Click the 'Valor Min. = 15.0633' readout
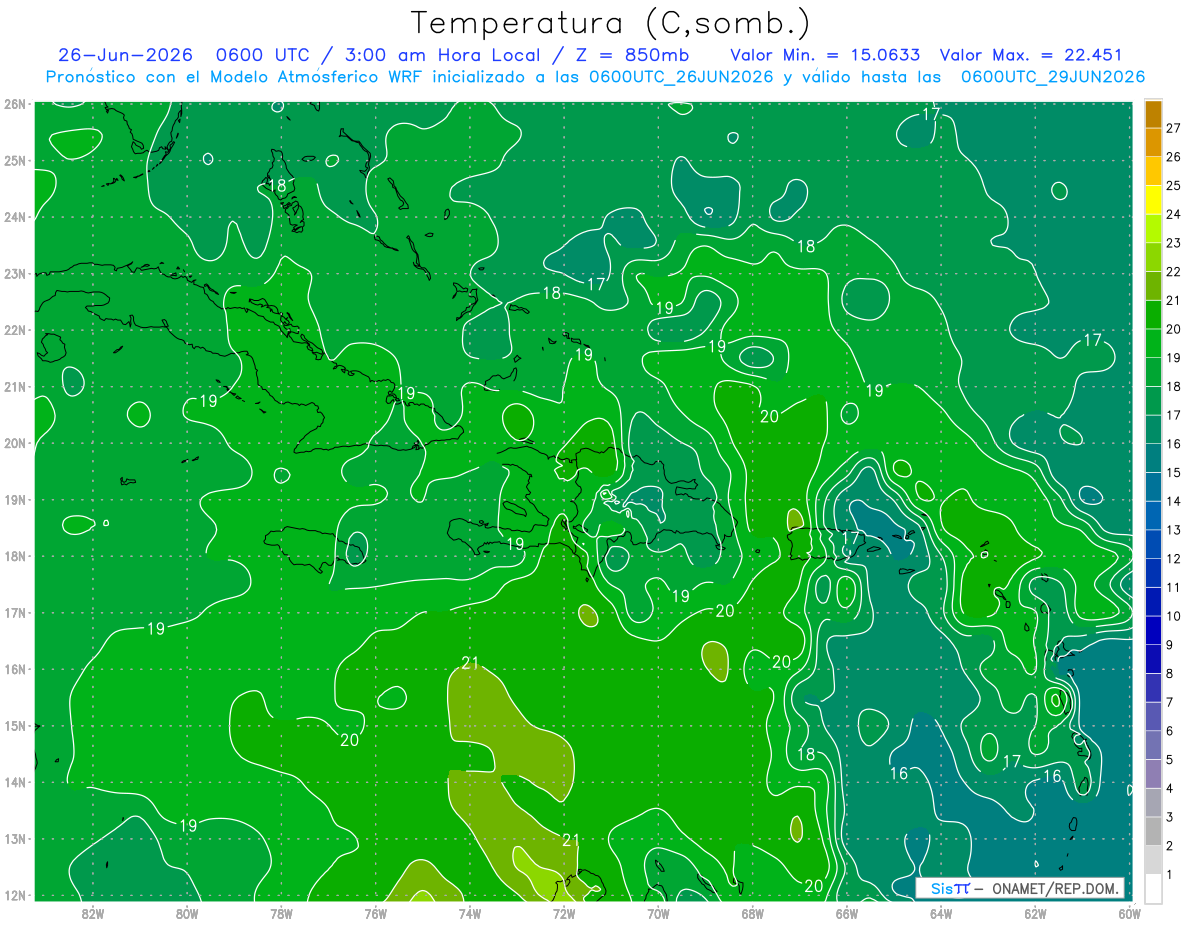 [x=825, y=55]
